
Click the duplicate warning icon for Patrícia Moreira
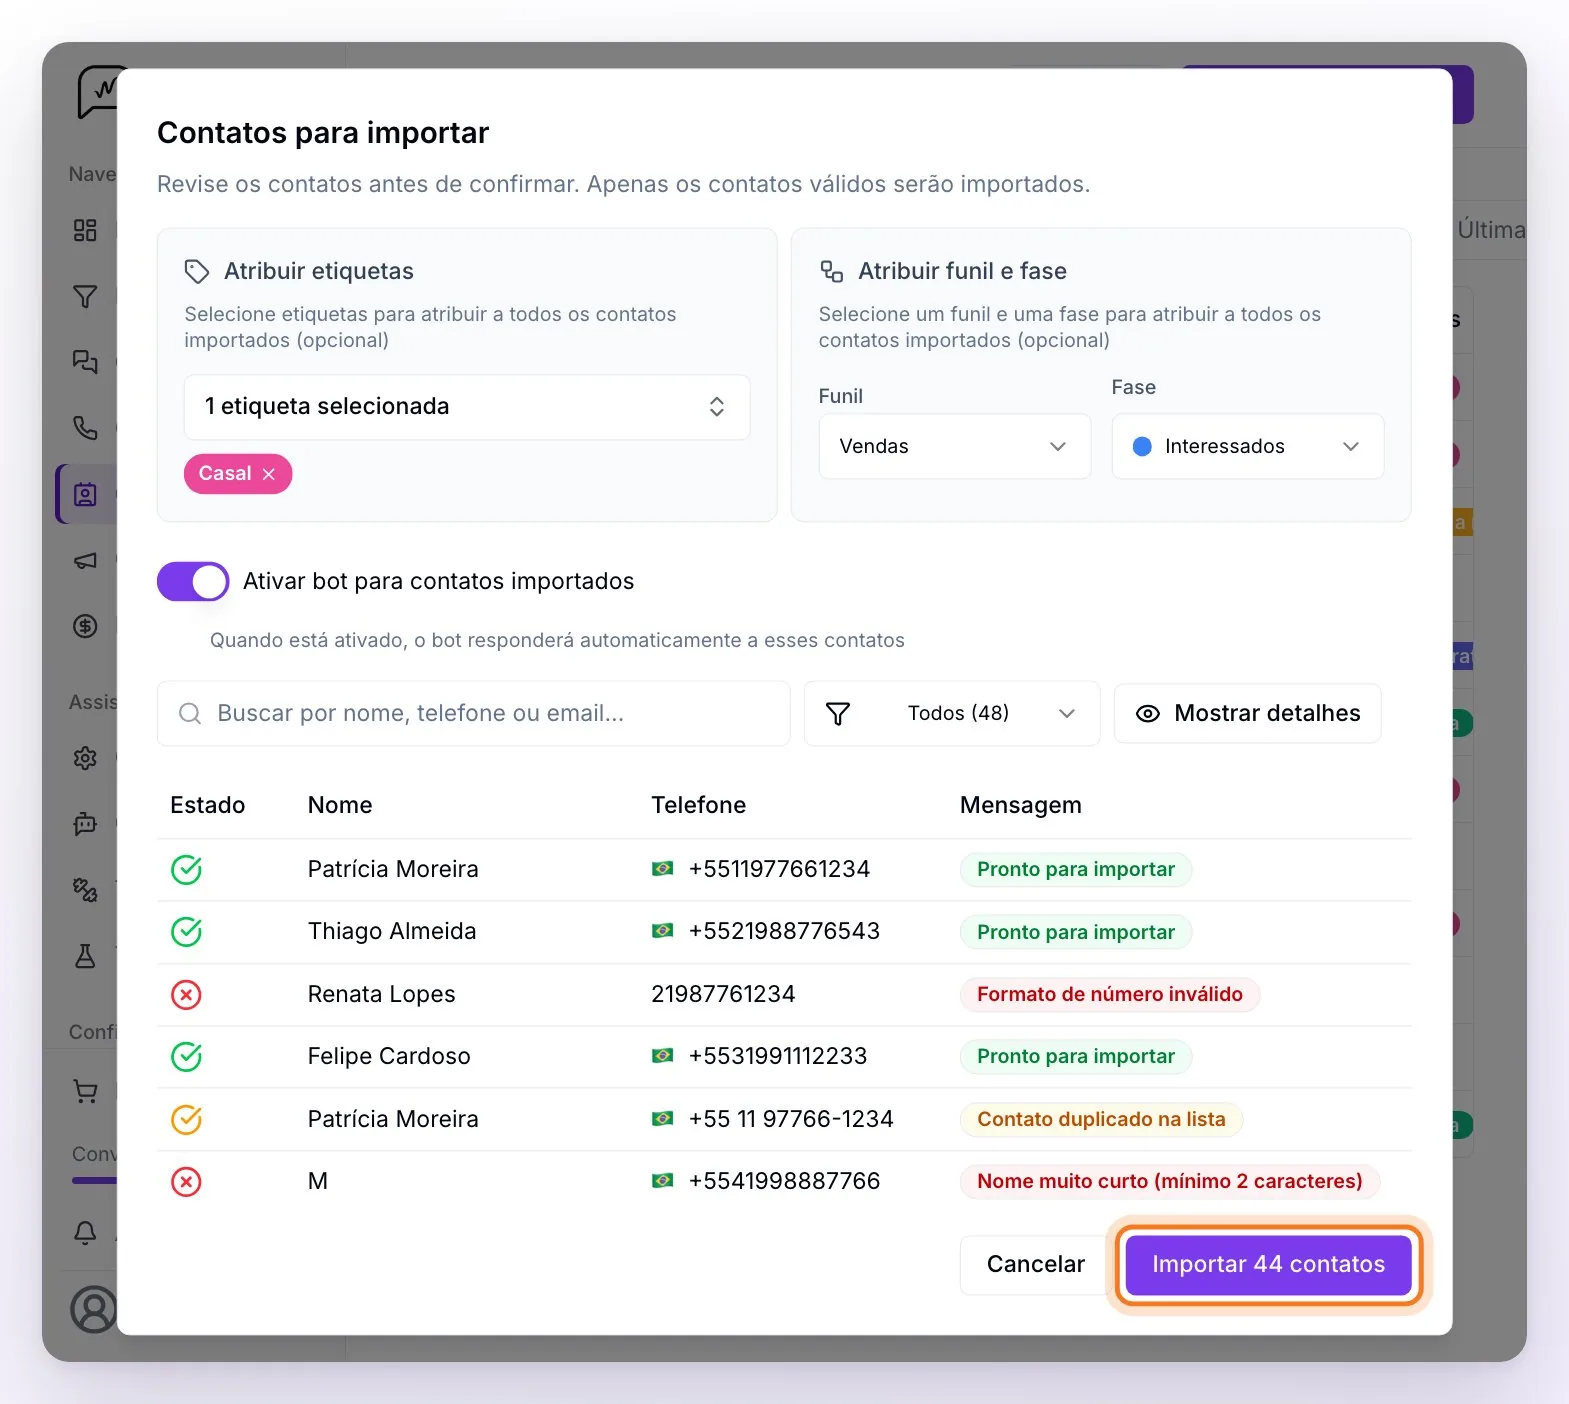[186, 1119]
